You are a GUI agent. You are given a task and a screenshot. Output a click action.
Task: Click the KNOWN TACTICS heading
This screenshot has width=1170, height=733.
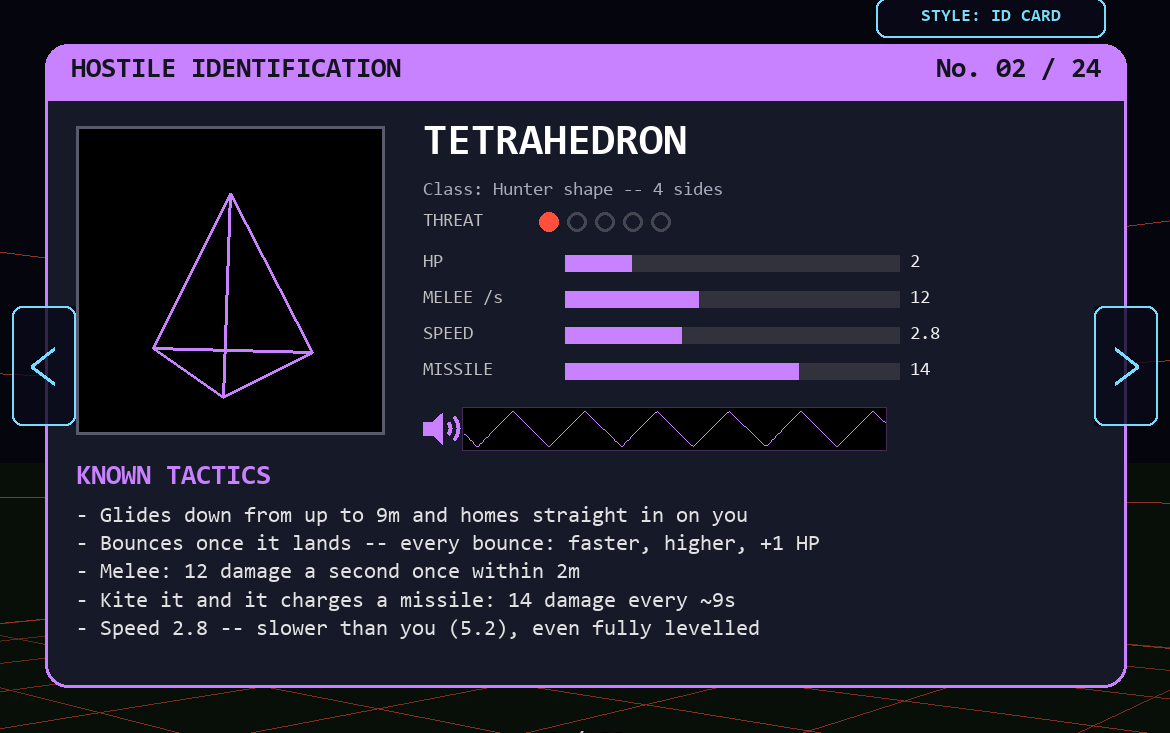[173, 475]
